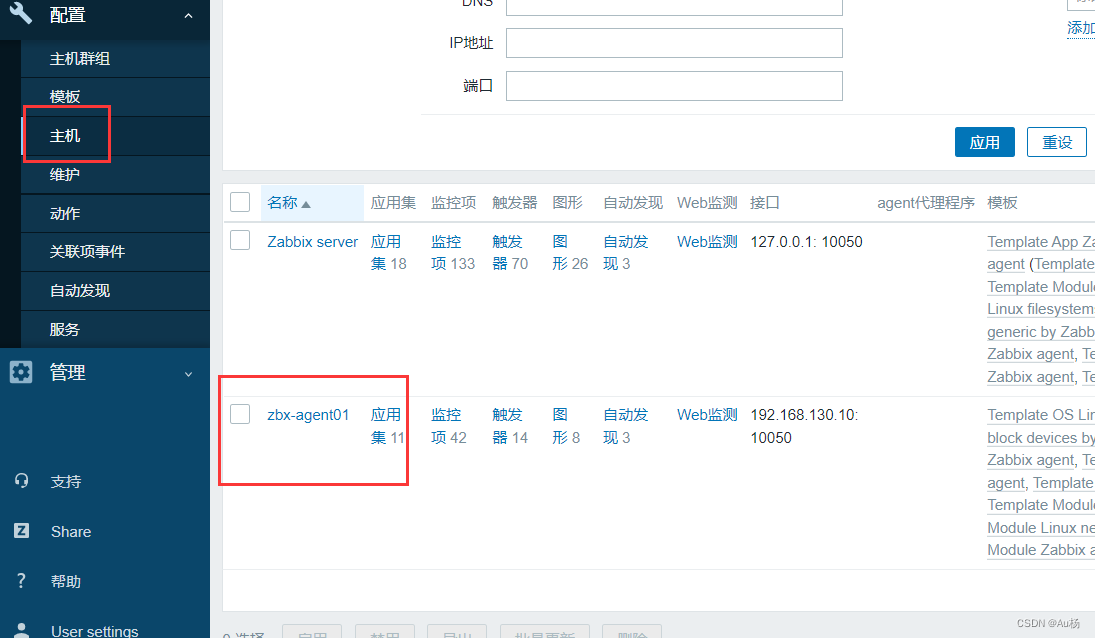Open the Zabbix server host link

tap(312, 242)
